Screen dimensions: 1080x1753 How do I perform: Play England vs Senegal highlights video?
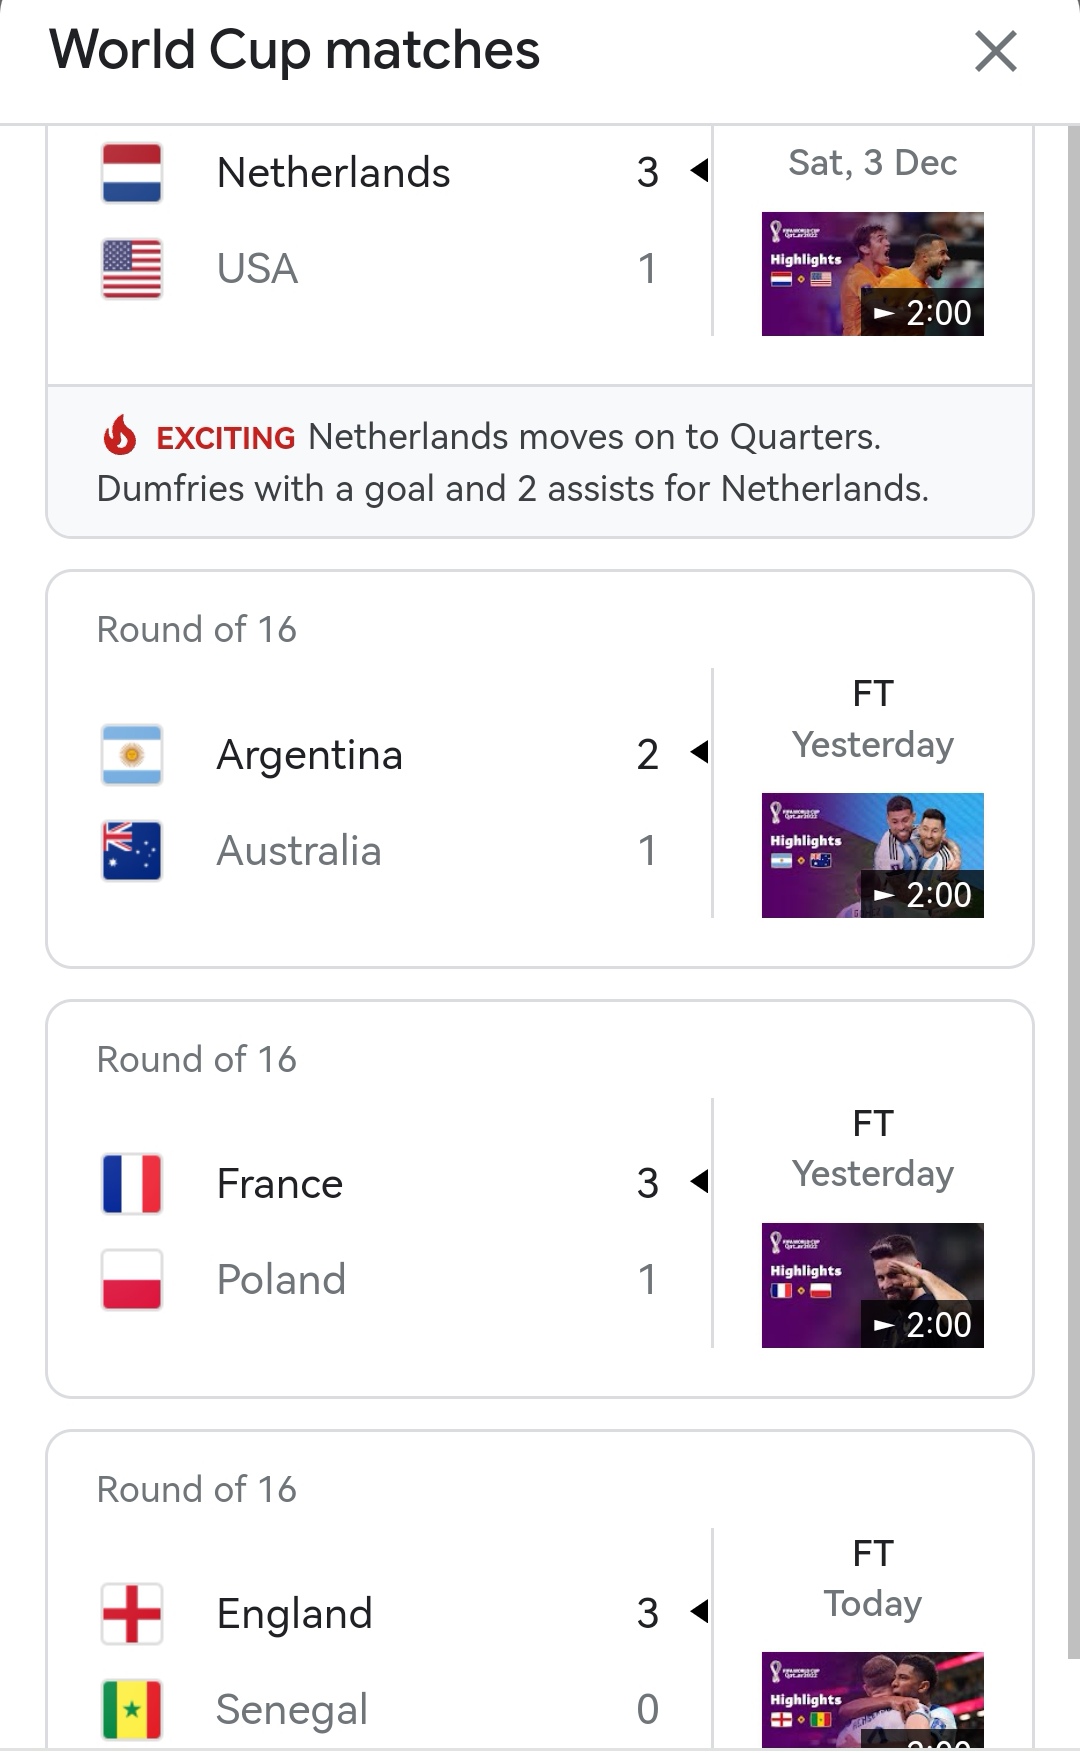click(872, 1700)
